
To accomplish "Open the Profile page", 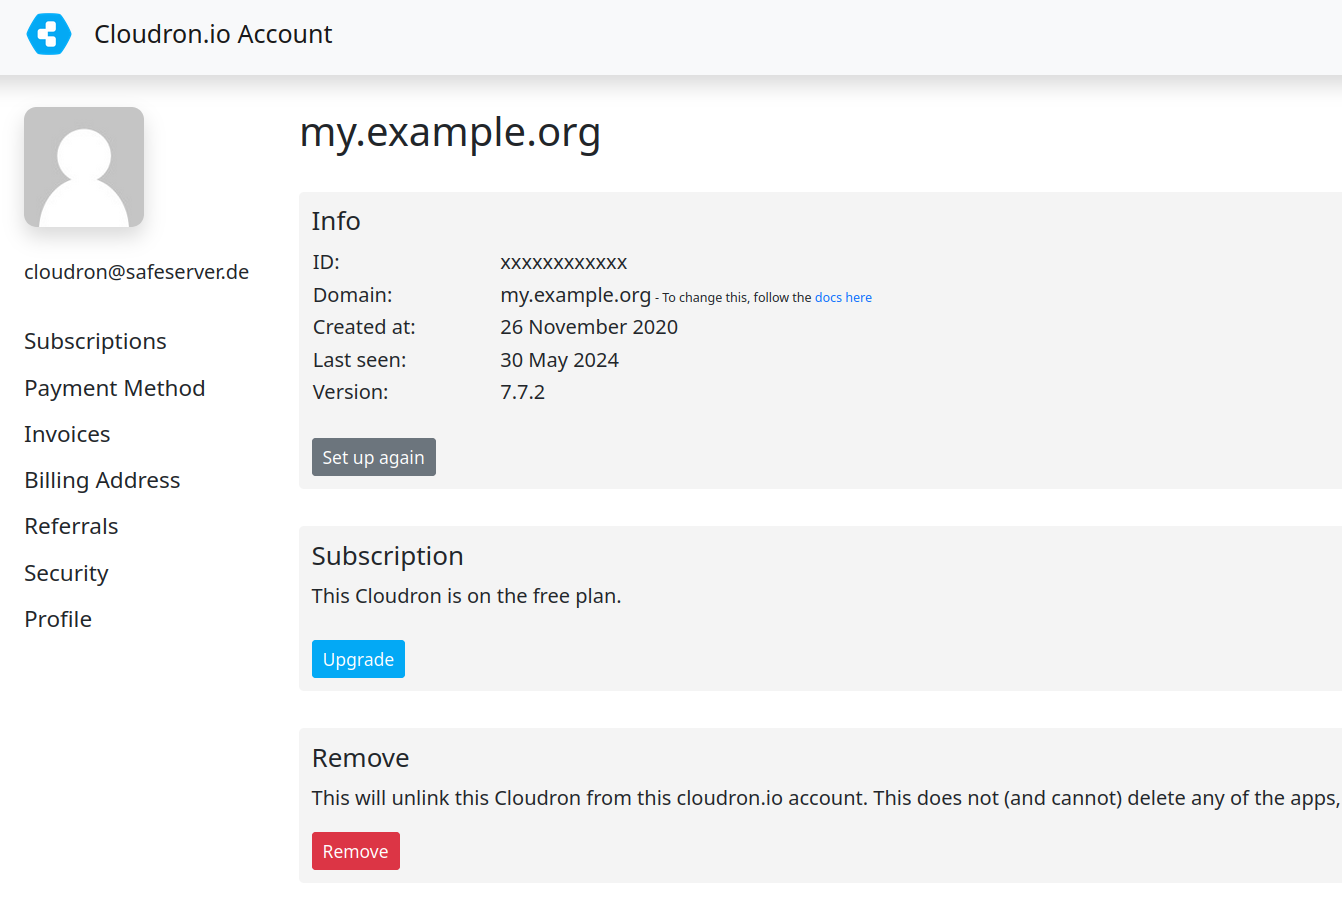I will click(x=58, y=619).
